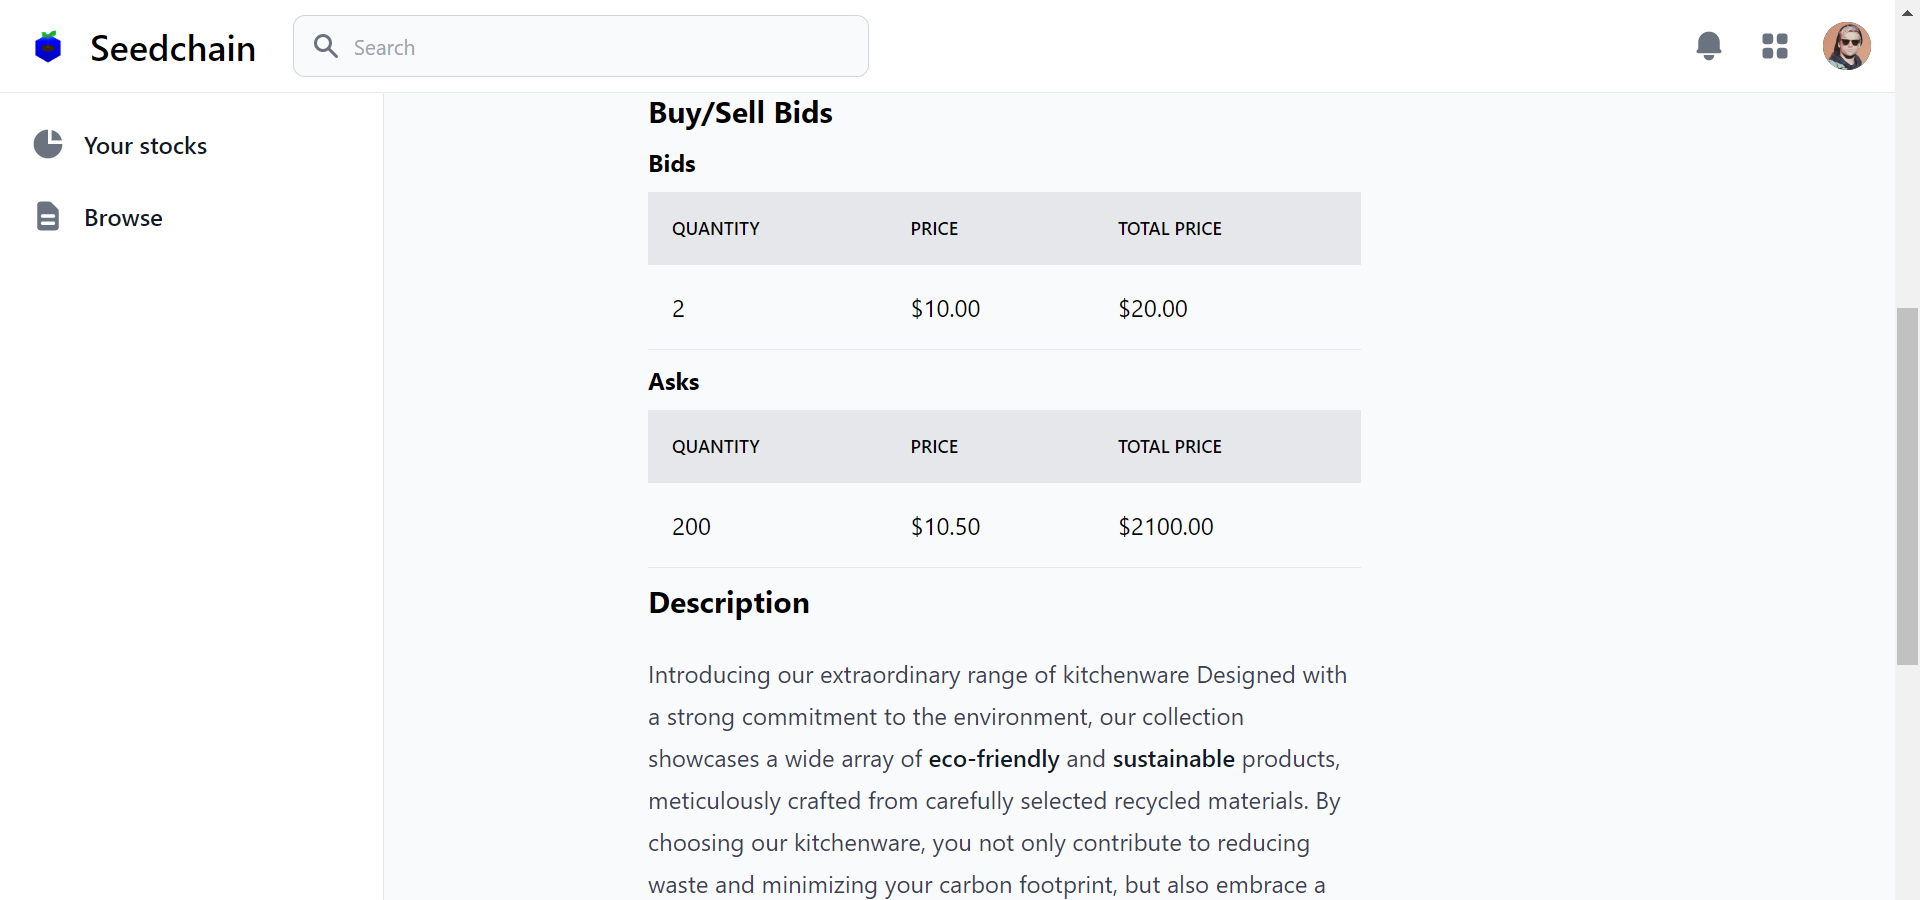Image resolution: width=1920 pixels, height=900 pixels.
Task: Open the notifications bell
Action: point(1709,46)
